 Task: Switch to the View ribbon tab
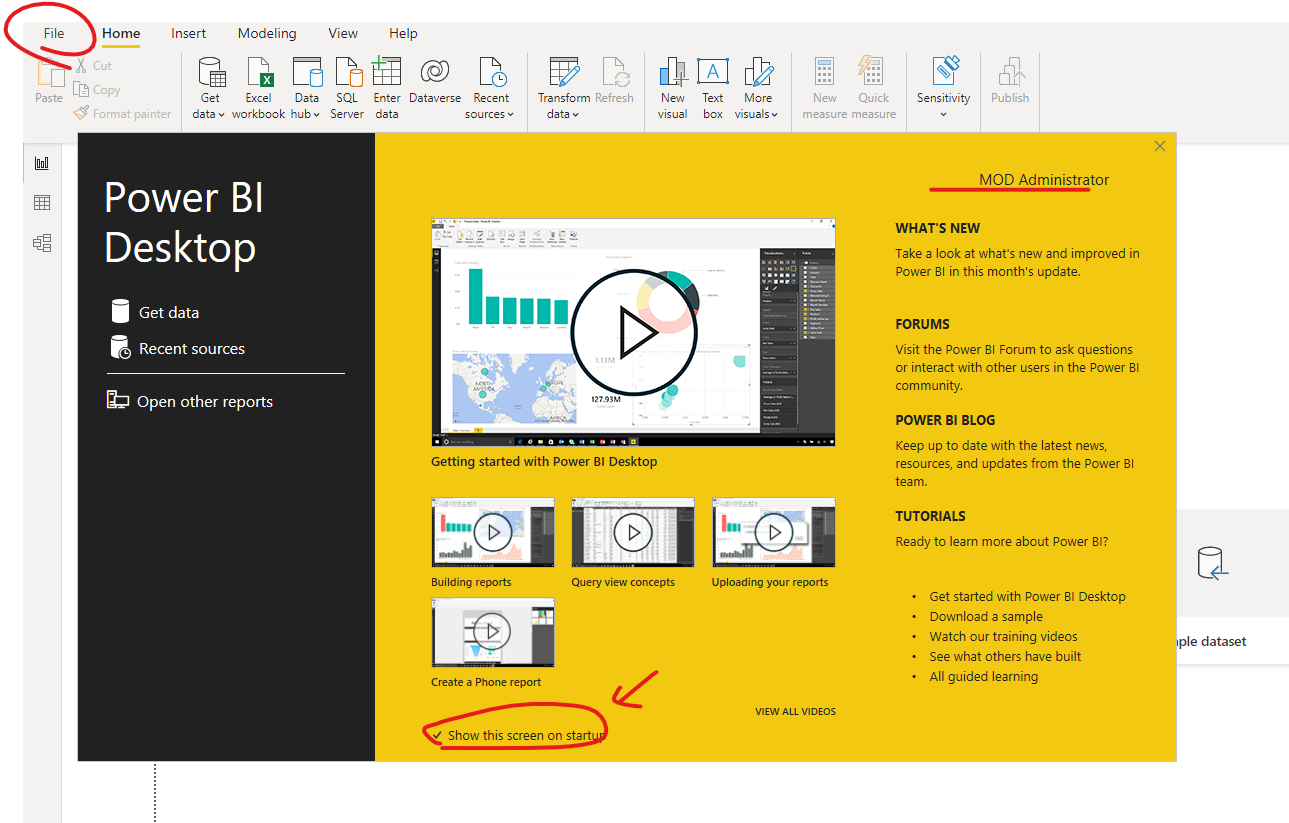(343, 33)
